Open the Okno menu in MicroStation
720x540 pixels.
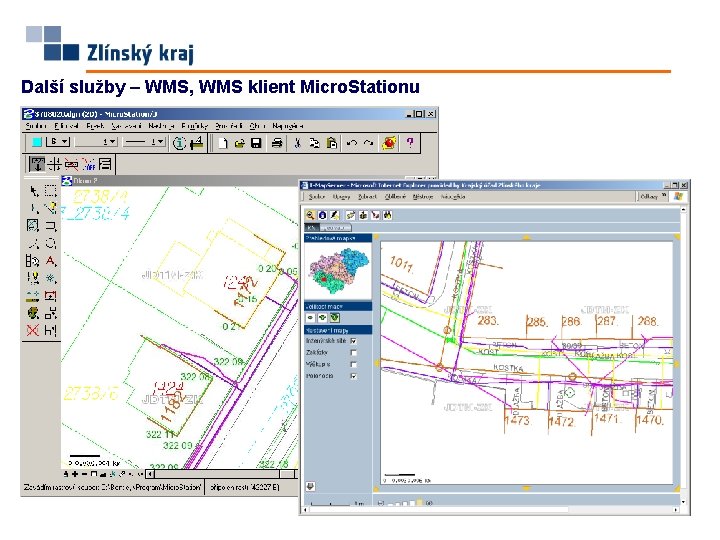[x=257, y=126]
